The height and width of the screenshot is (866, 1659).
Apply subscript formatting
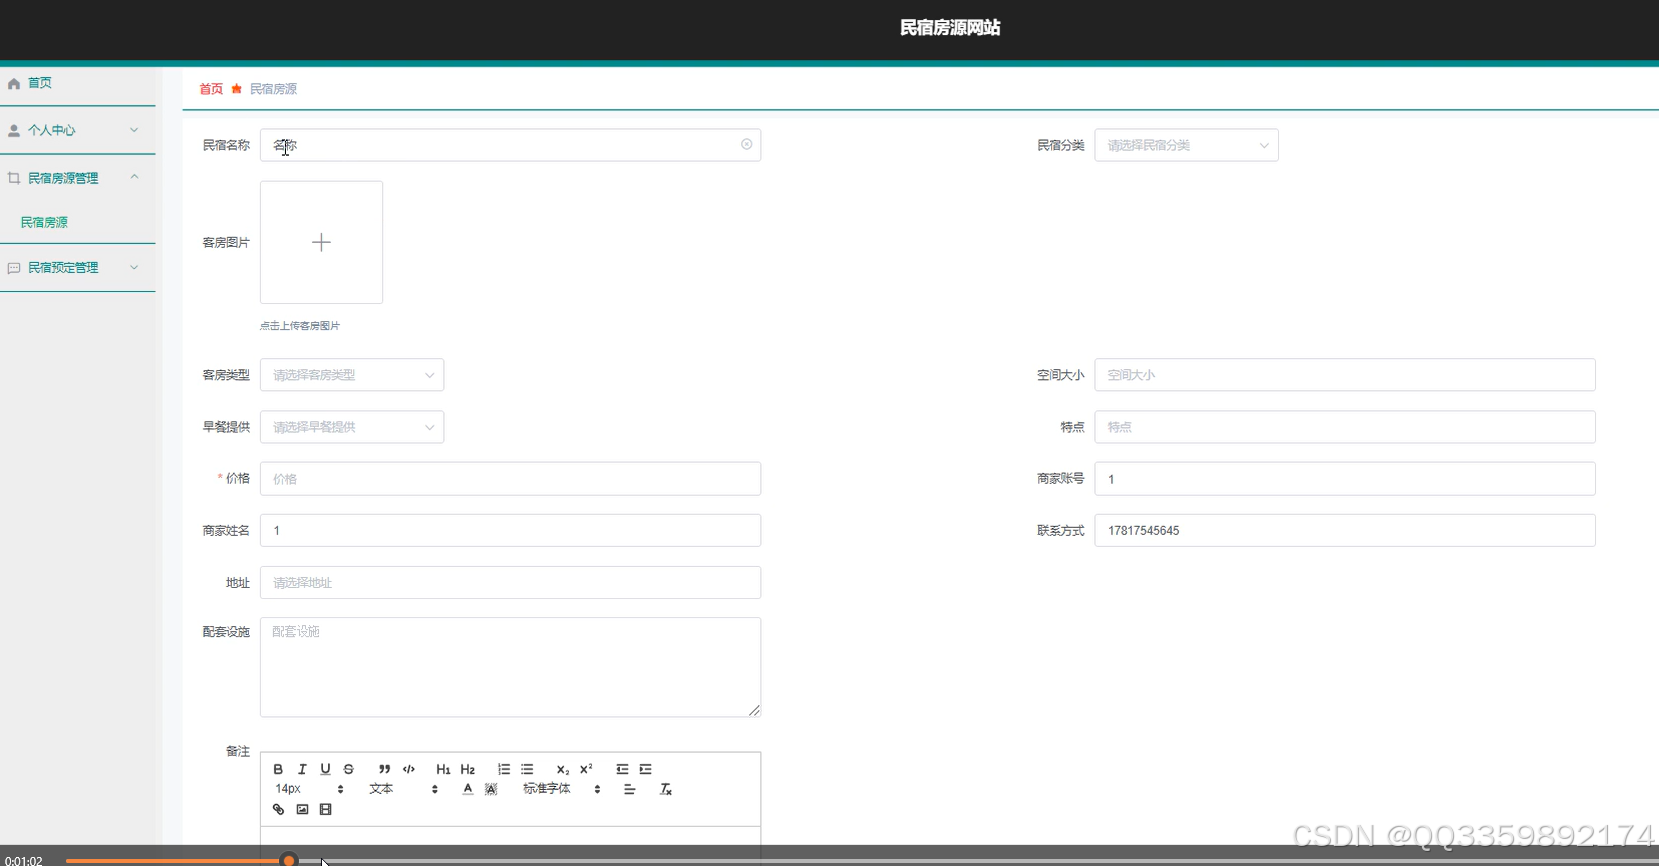(x=562, y=769)
